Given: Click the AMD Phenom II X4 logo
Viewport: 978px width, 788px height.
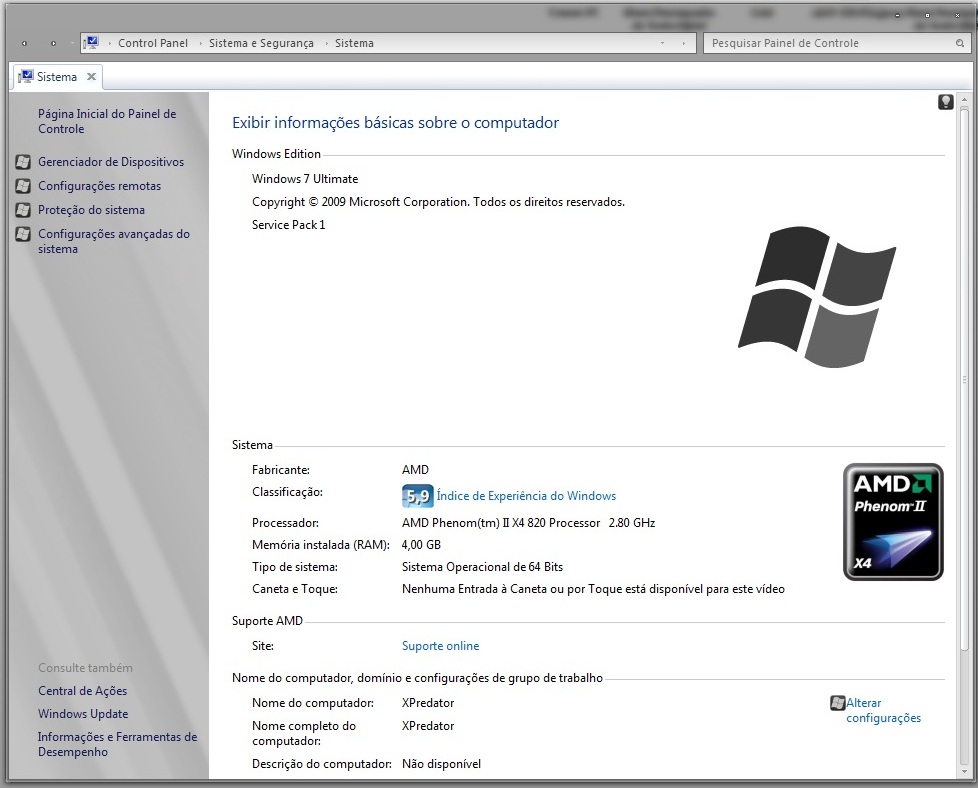Looking at the screenshot, I should click(892, 522).
